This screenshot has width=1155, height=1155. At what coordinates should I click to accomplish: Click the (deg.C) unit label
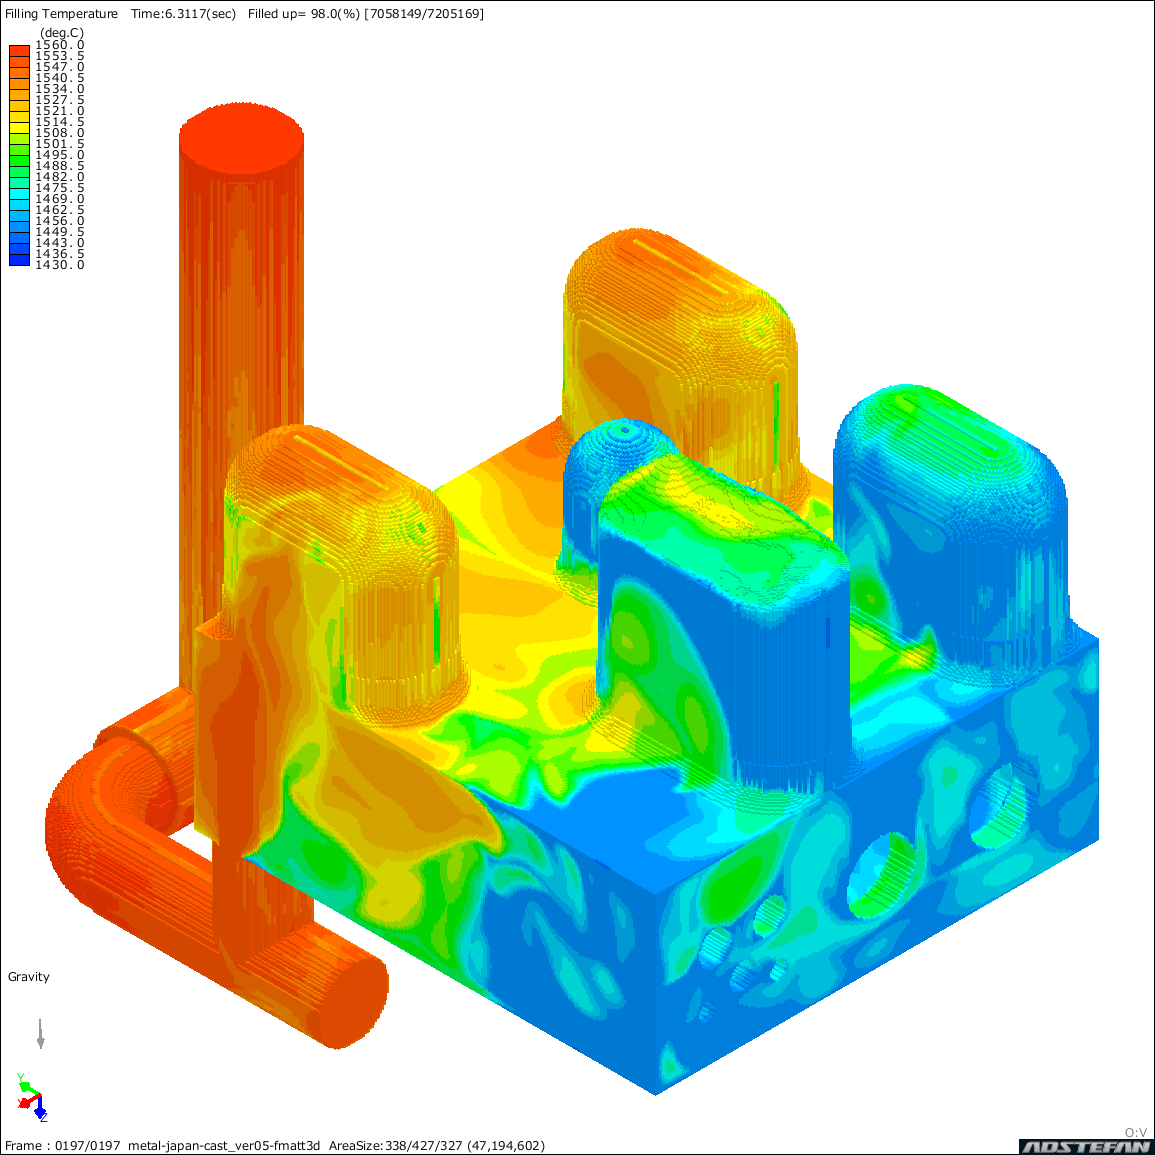(x=62, y=33)
